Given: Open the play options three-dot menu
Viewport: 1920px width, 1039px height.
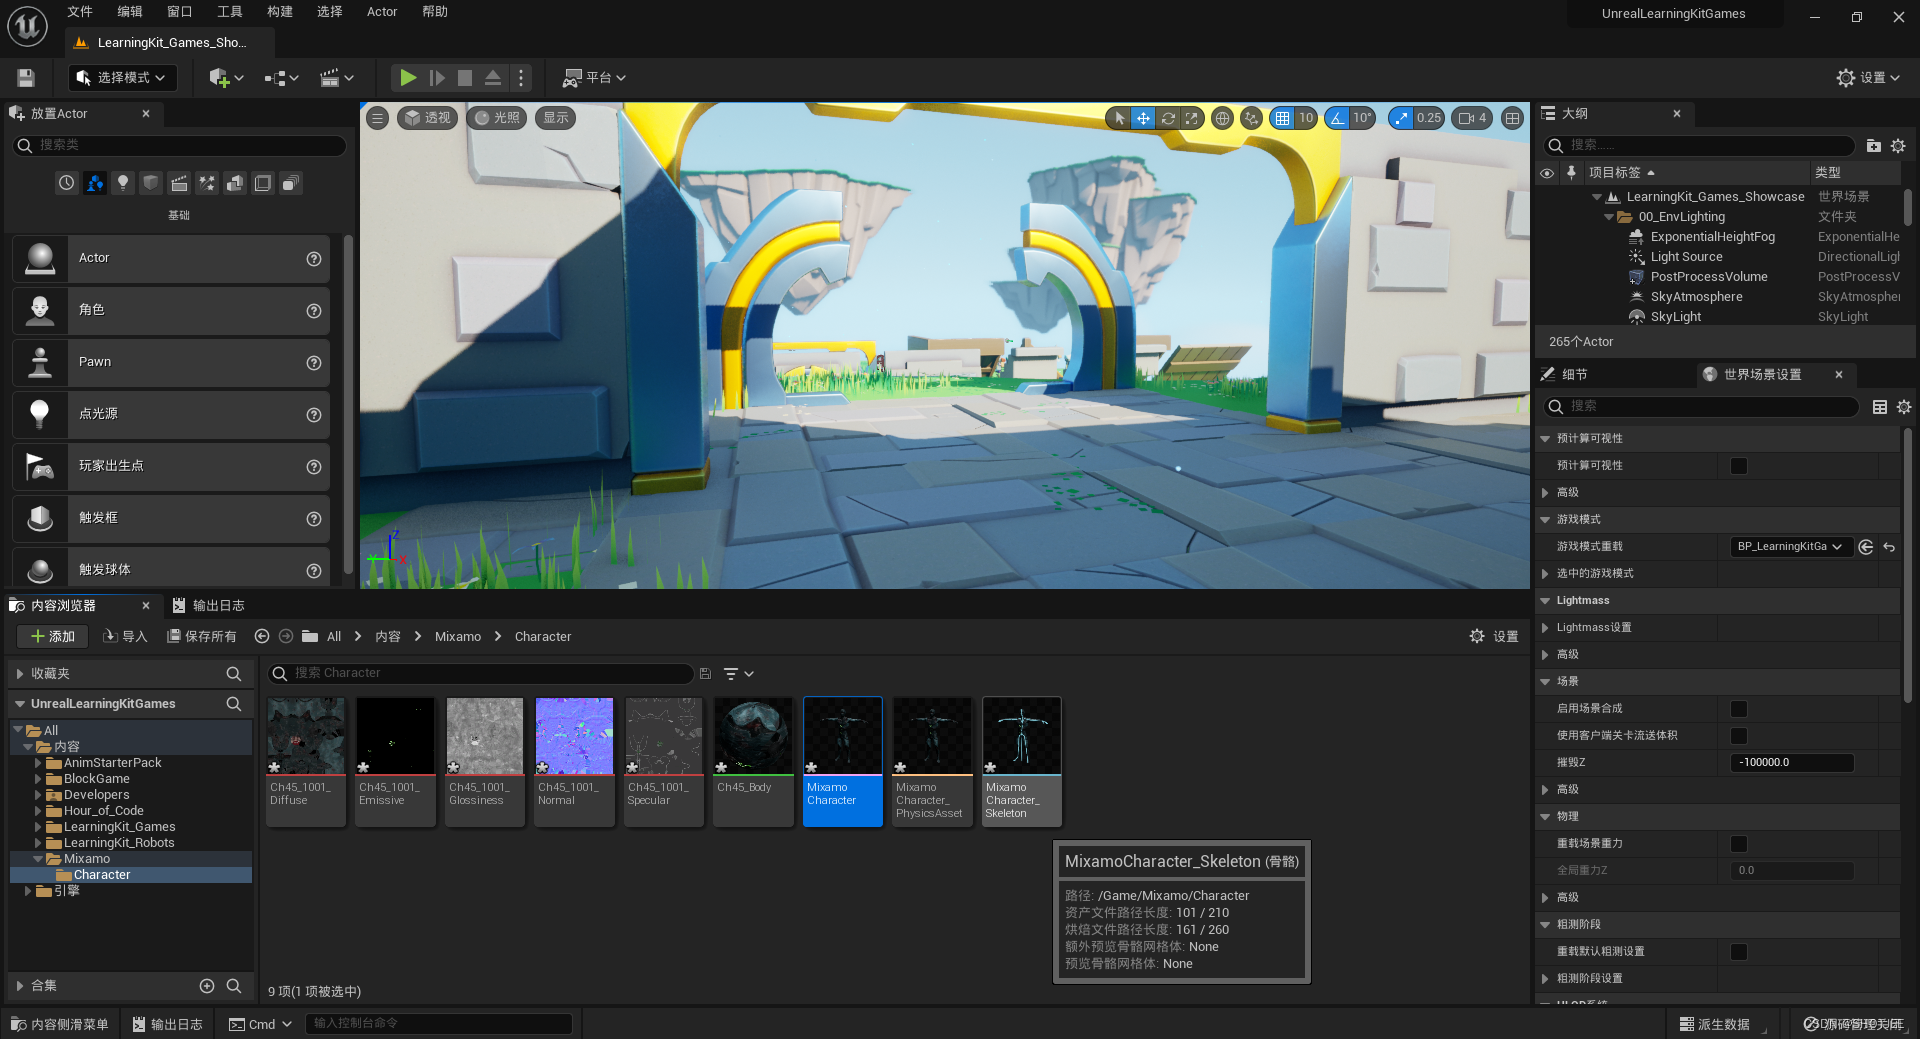Looking at the screenshot, I should (x=521, y=78).
